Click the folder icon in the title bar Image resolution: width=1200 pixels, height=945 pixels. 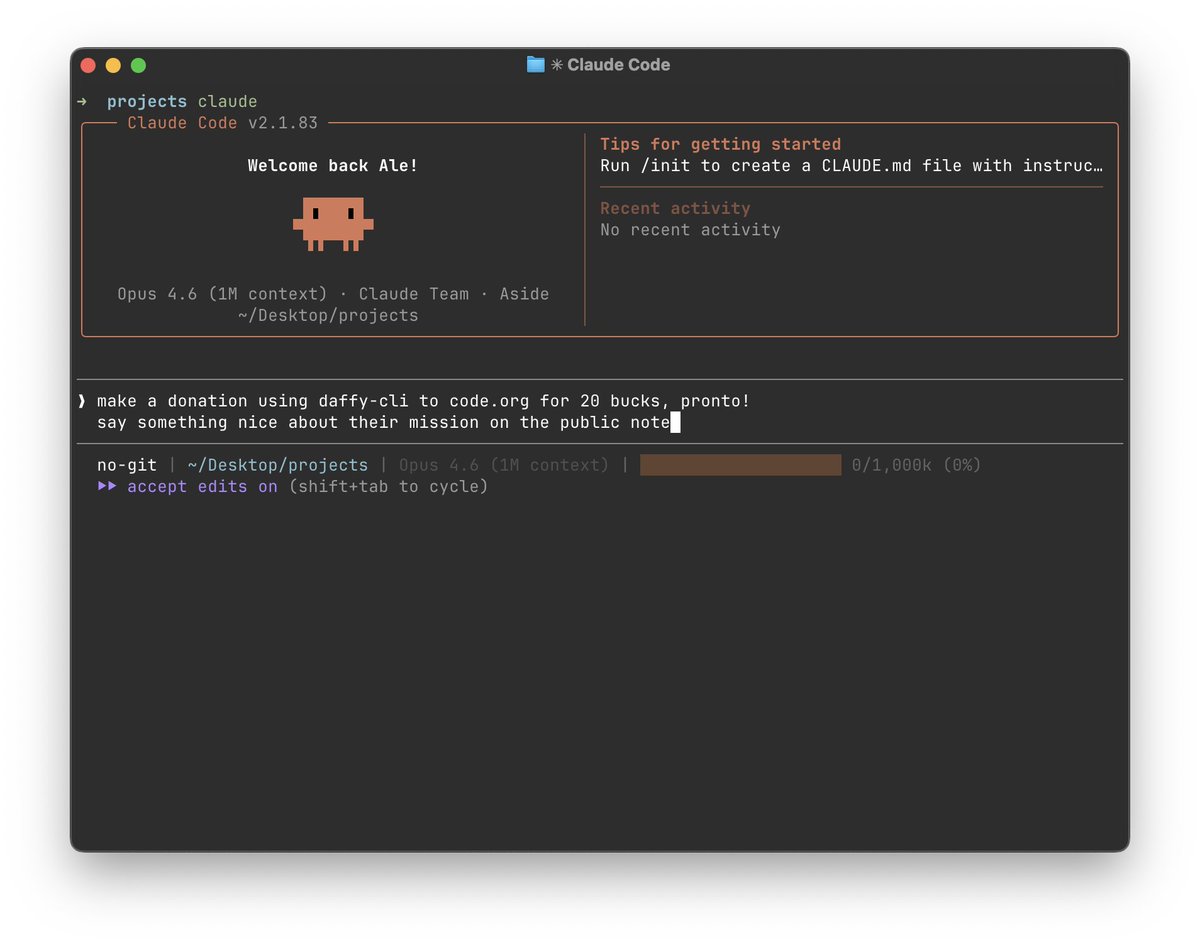click(536, 65)
